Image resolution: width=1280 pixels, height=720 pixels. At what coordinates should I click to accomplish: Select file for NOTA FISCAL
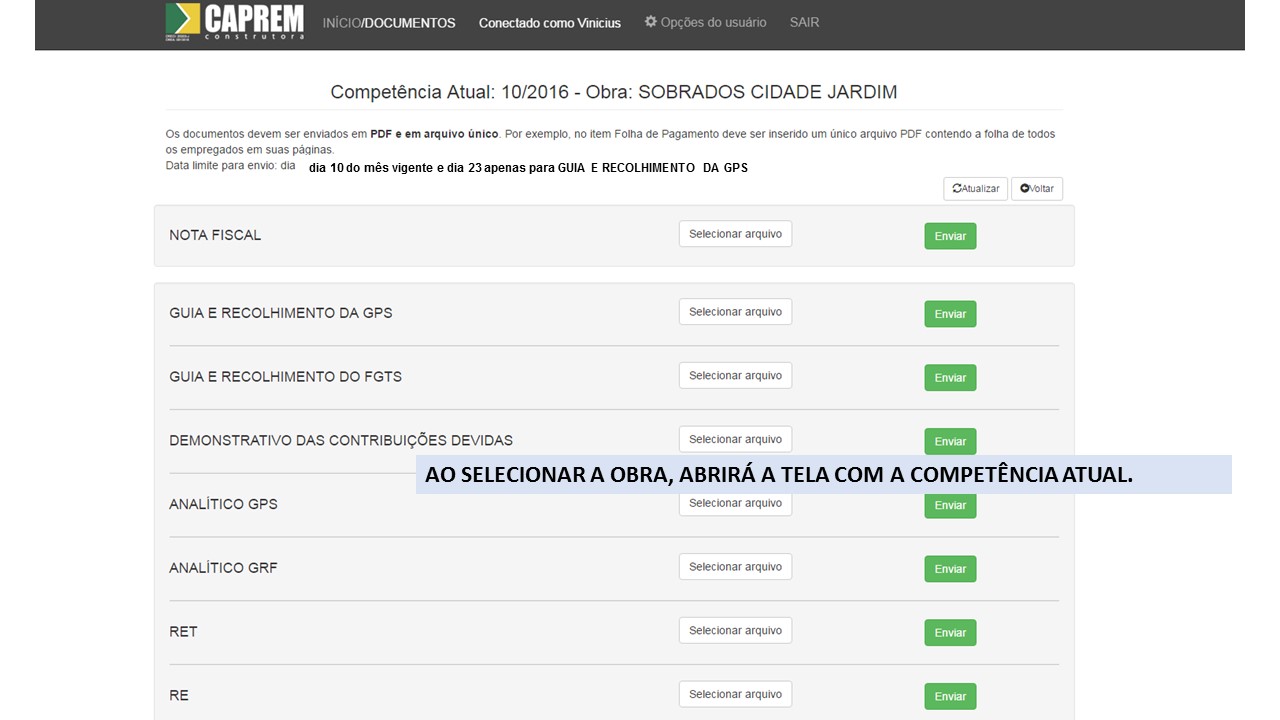coord(735,234)
